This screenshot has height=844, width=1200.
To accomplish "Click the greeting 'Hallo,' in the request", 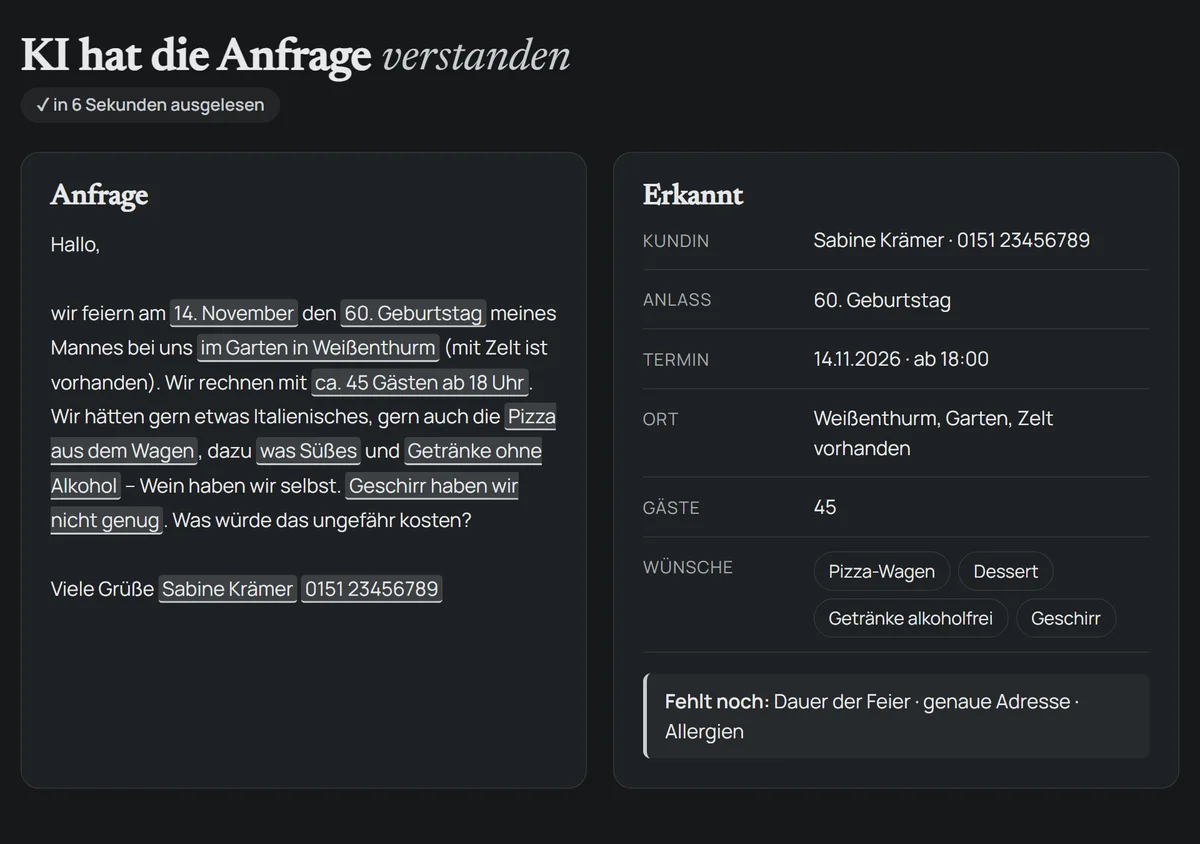I will tap(75, 244).
